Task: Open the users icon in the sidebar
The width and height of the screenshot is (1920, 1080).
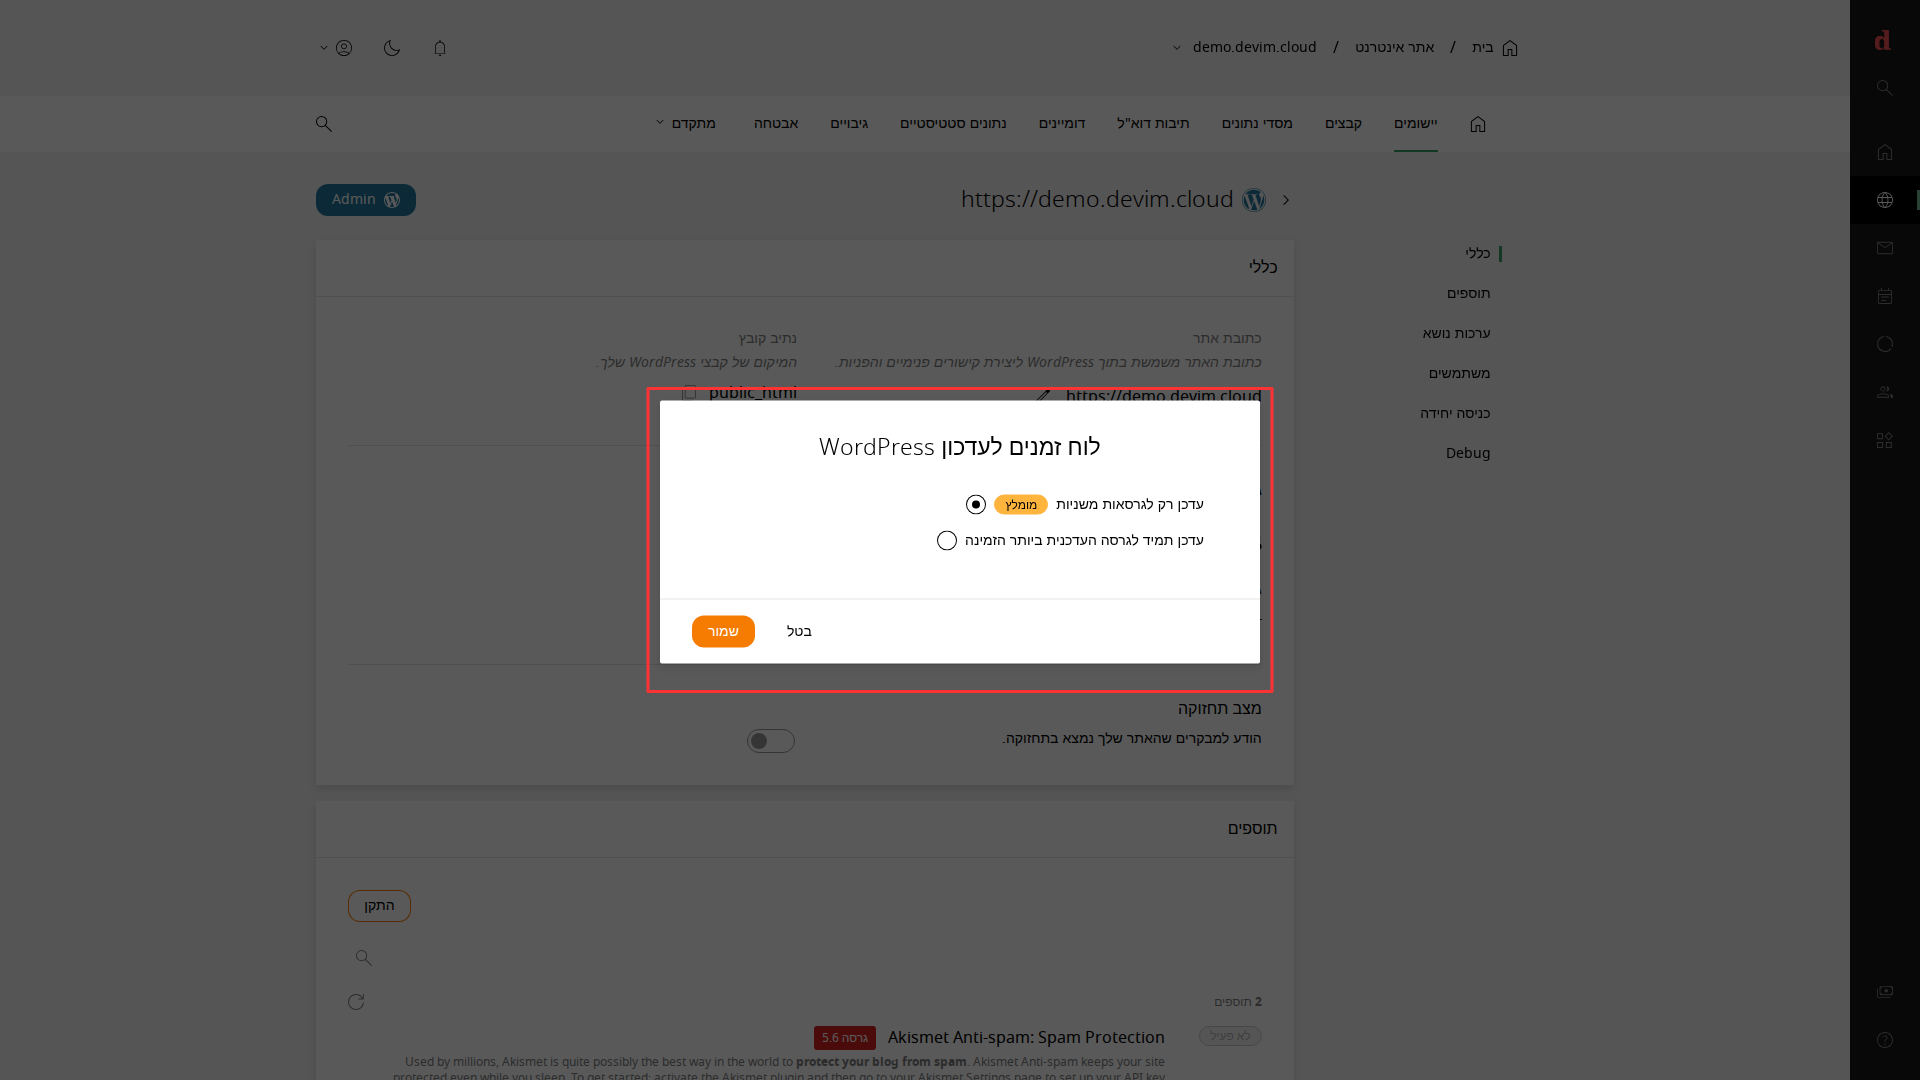Action: (1885, 392)
